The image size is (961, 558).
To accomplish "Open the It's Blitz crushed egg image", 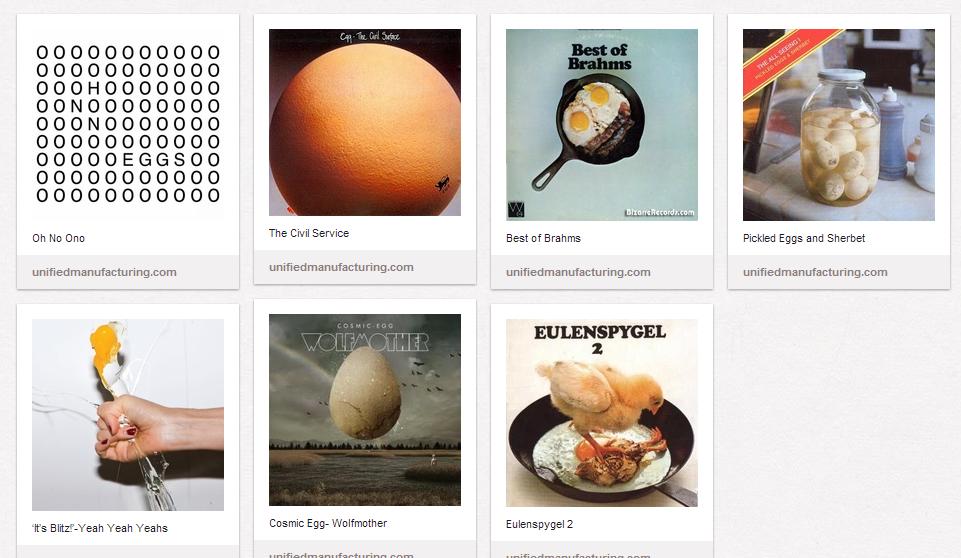I will [128, 415].
